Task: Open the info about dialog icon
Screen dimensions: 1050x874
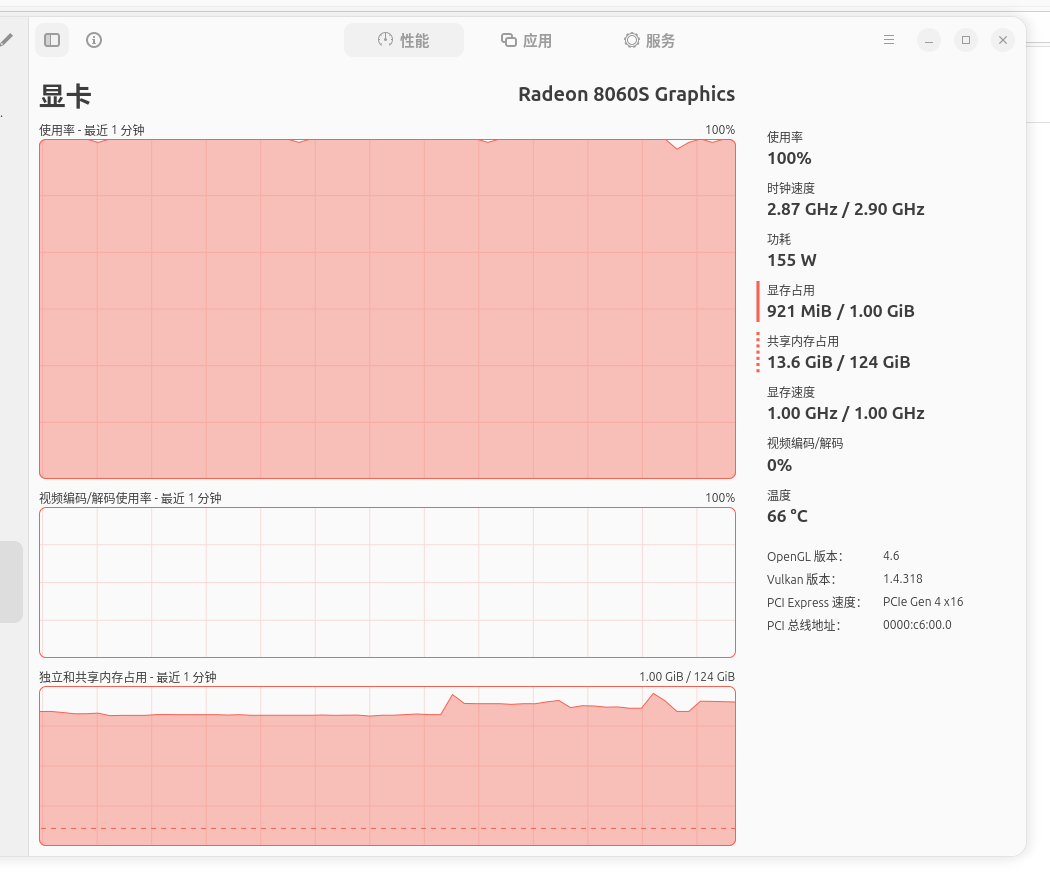Action: (x=94, y=40)
